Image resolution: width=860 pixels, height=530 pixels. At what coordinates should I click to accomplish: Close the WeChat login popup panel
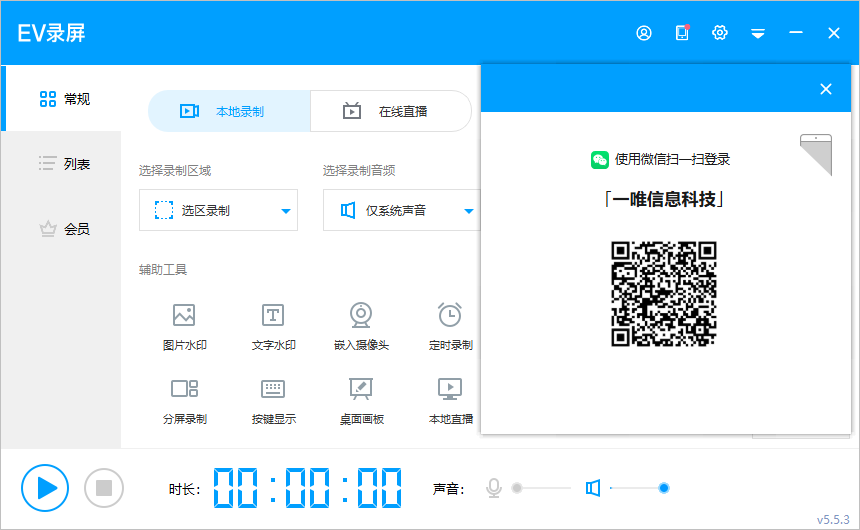(825, 89)
